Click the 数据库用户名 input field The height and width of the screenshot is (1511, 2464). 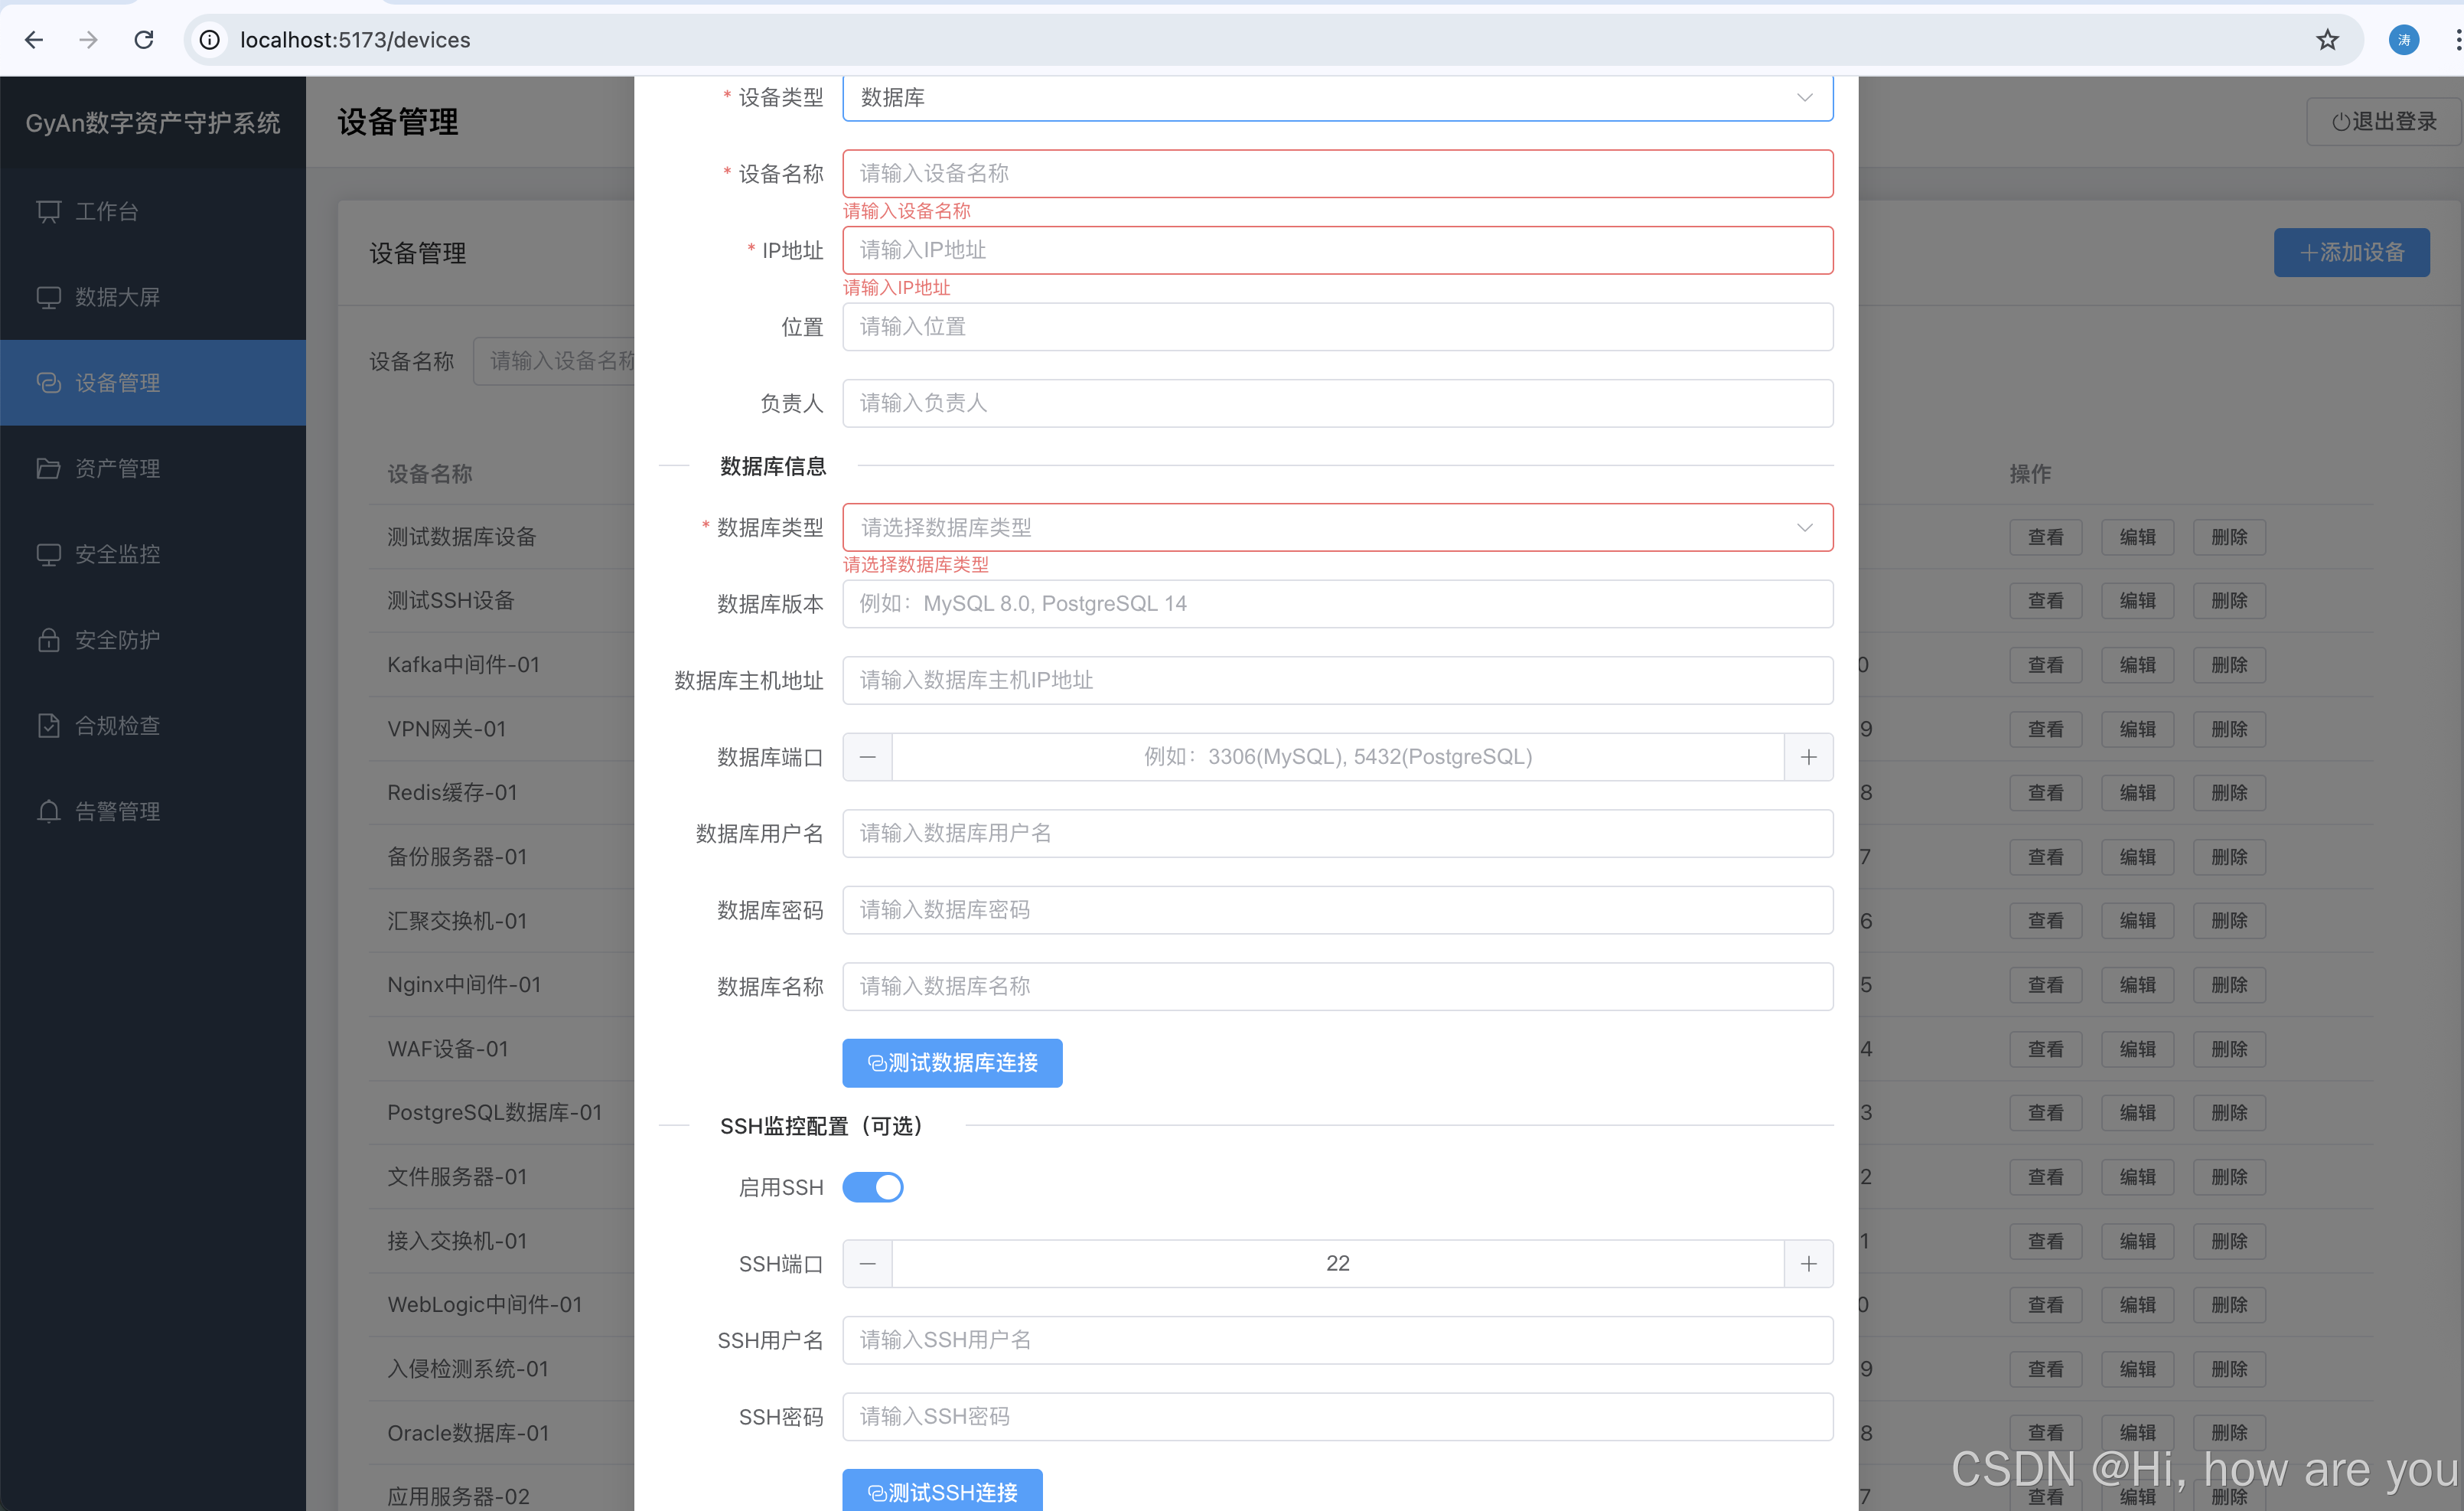[x=1336, y=833]
